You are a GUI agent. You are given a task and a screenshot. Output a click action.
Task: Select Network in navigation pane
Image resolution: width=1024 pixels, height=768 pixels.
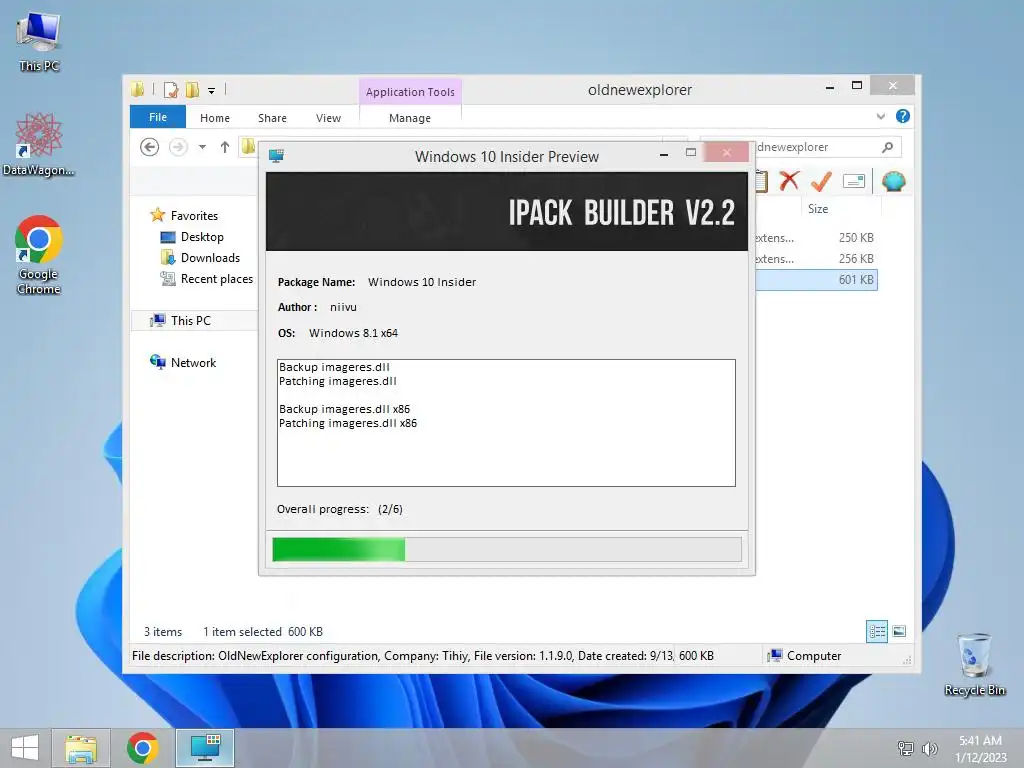193,362
